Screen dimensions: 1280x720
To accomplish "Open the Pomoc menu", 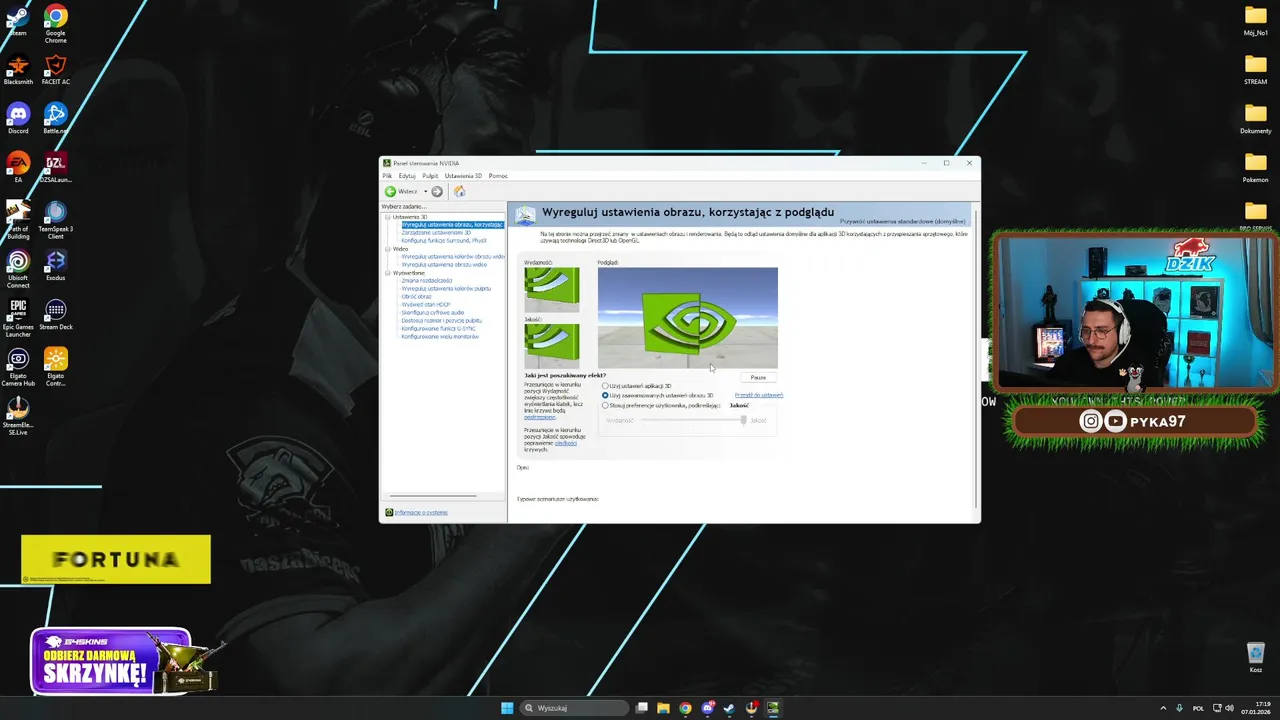I will (498, 176).
